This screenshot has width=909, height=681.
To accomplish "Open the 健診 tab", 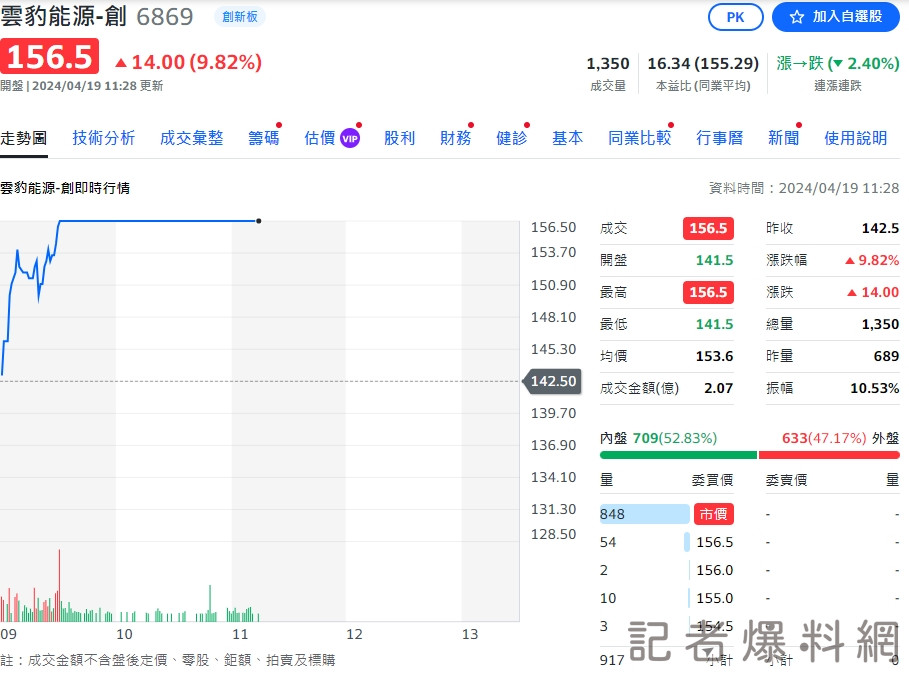I will [511, 138].
